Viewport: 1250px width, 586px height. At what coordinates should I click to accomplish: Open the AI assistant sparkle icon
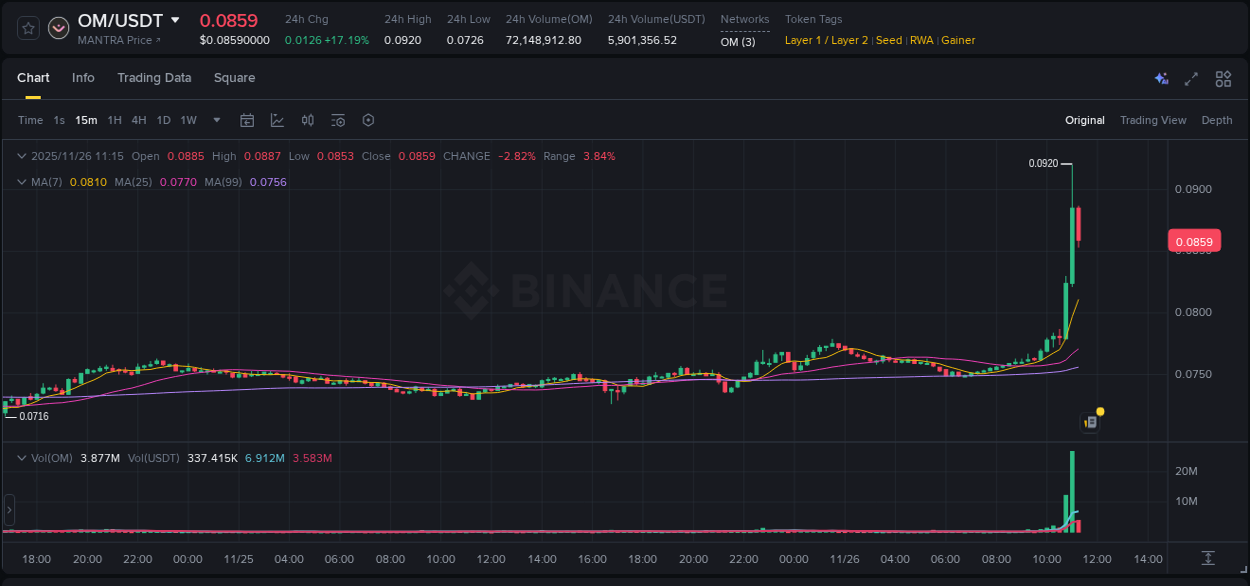click(1161, 78)
